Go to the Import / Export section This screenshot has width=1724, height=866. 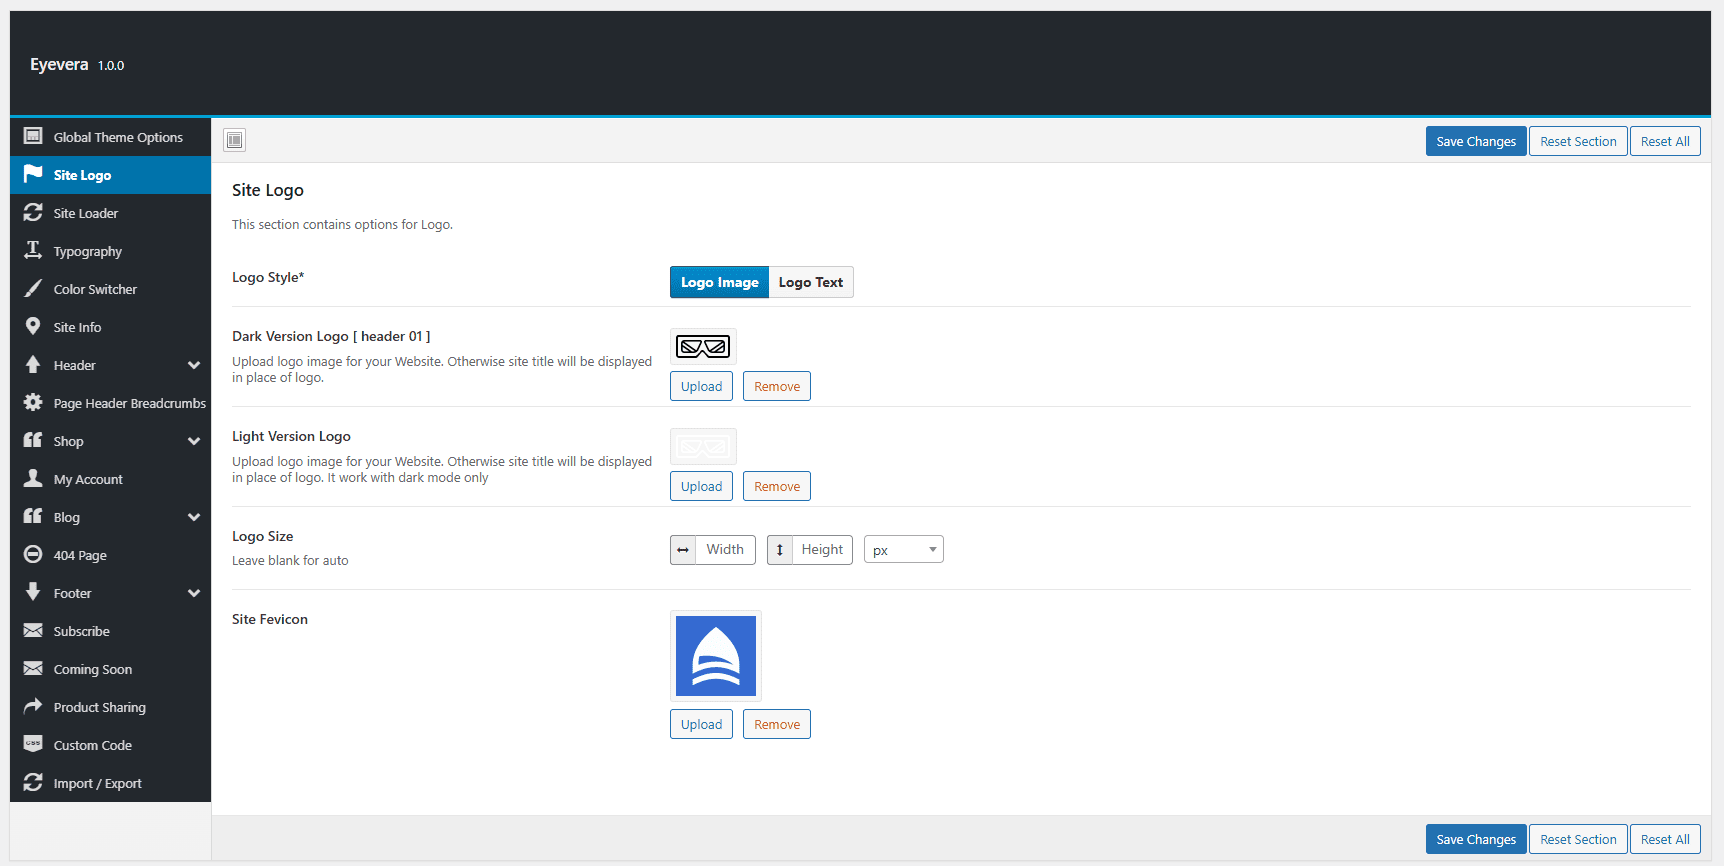(x=110, y=783)
